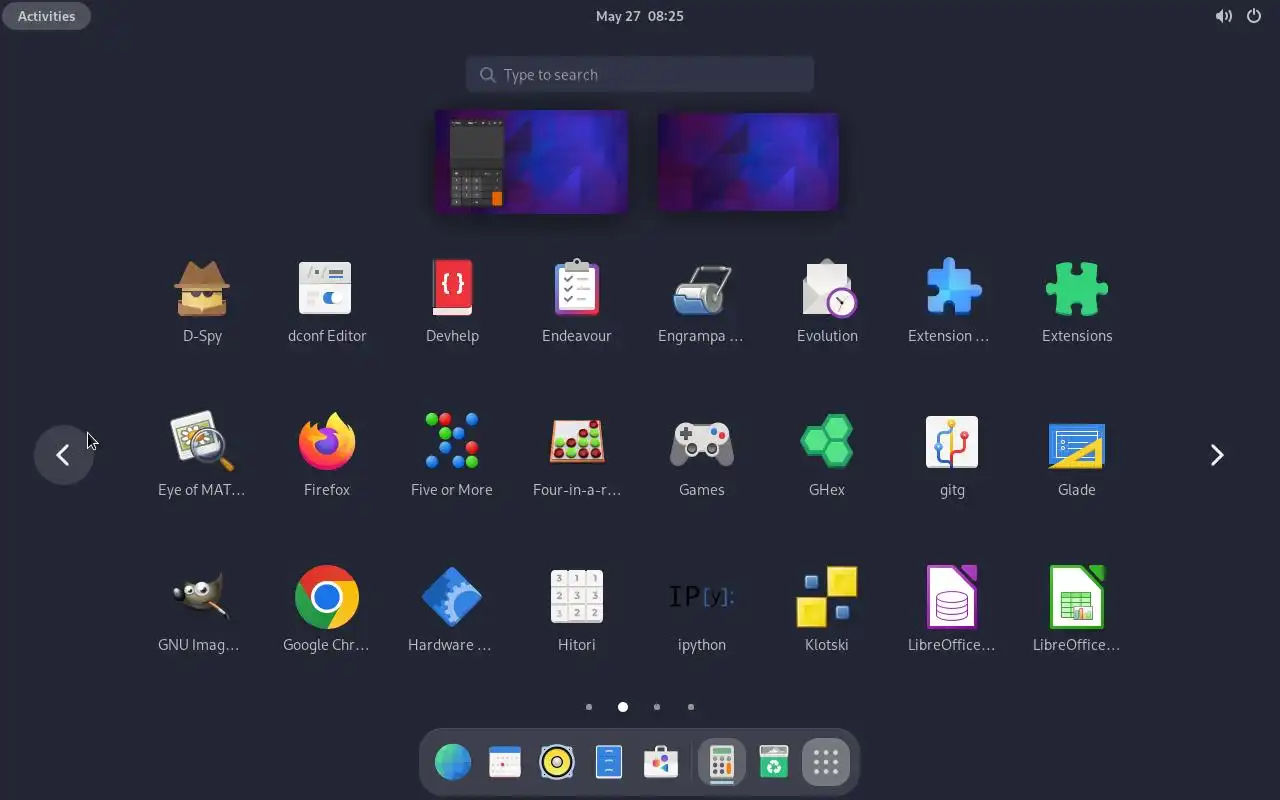Open Engrampa archive manager
This screenshot has height=800, width=1280.
(x=702, y=302)
